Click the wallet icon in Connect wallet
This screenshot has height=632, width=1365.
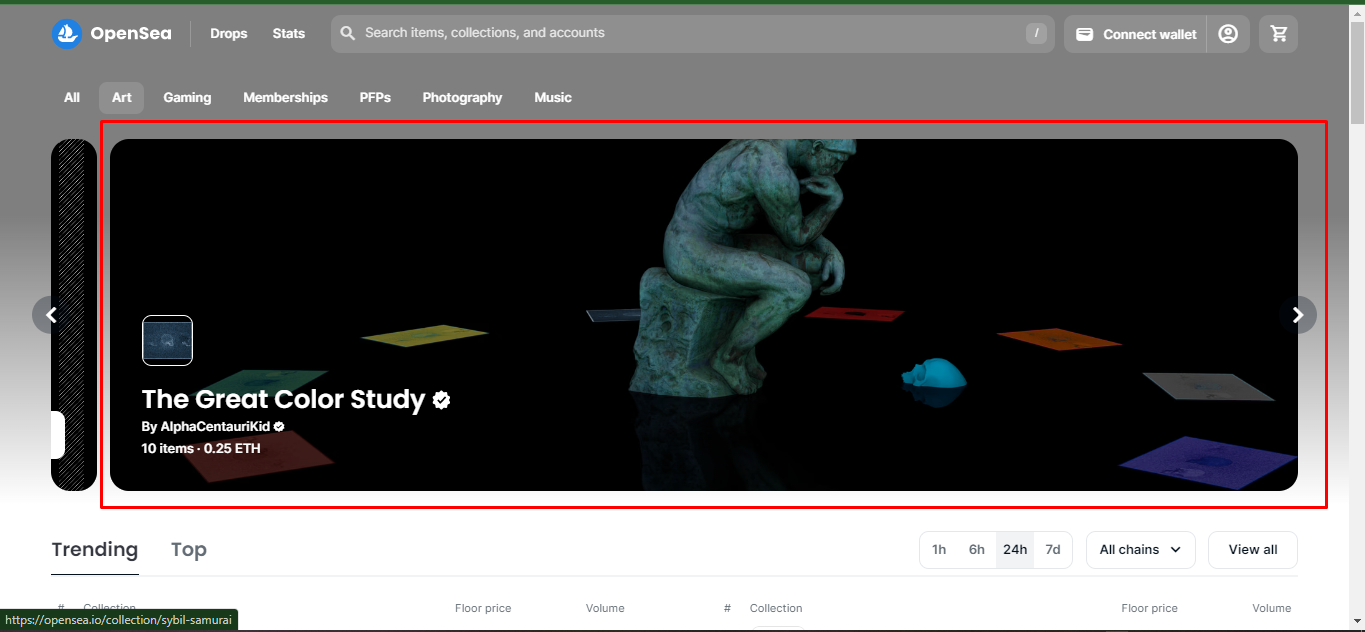1084,34
